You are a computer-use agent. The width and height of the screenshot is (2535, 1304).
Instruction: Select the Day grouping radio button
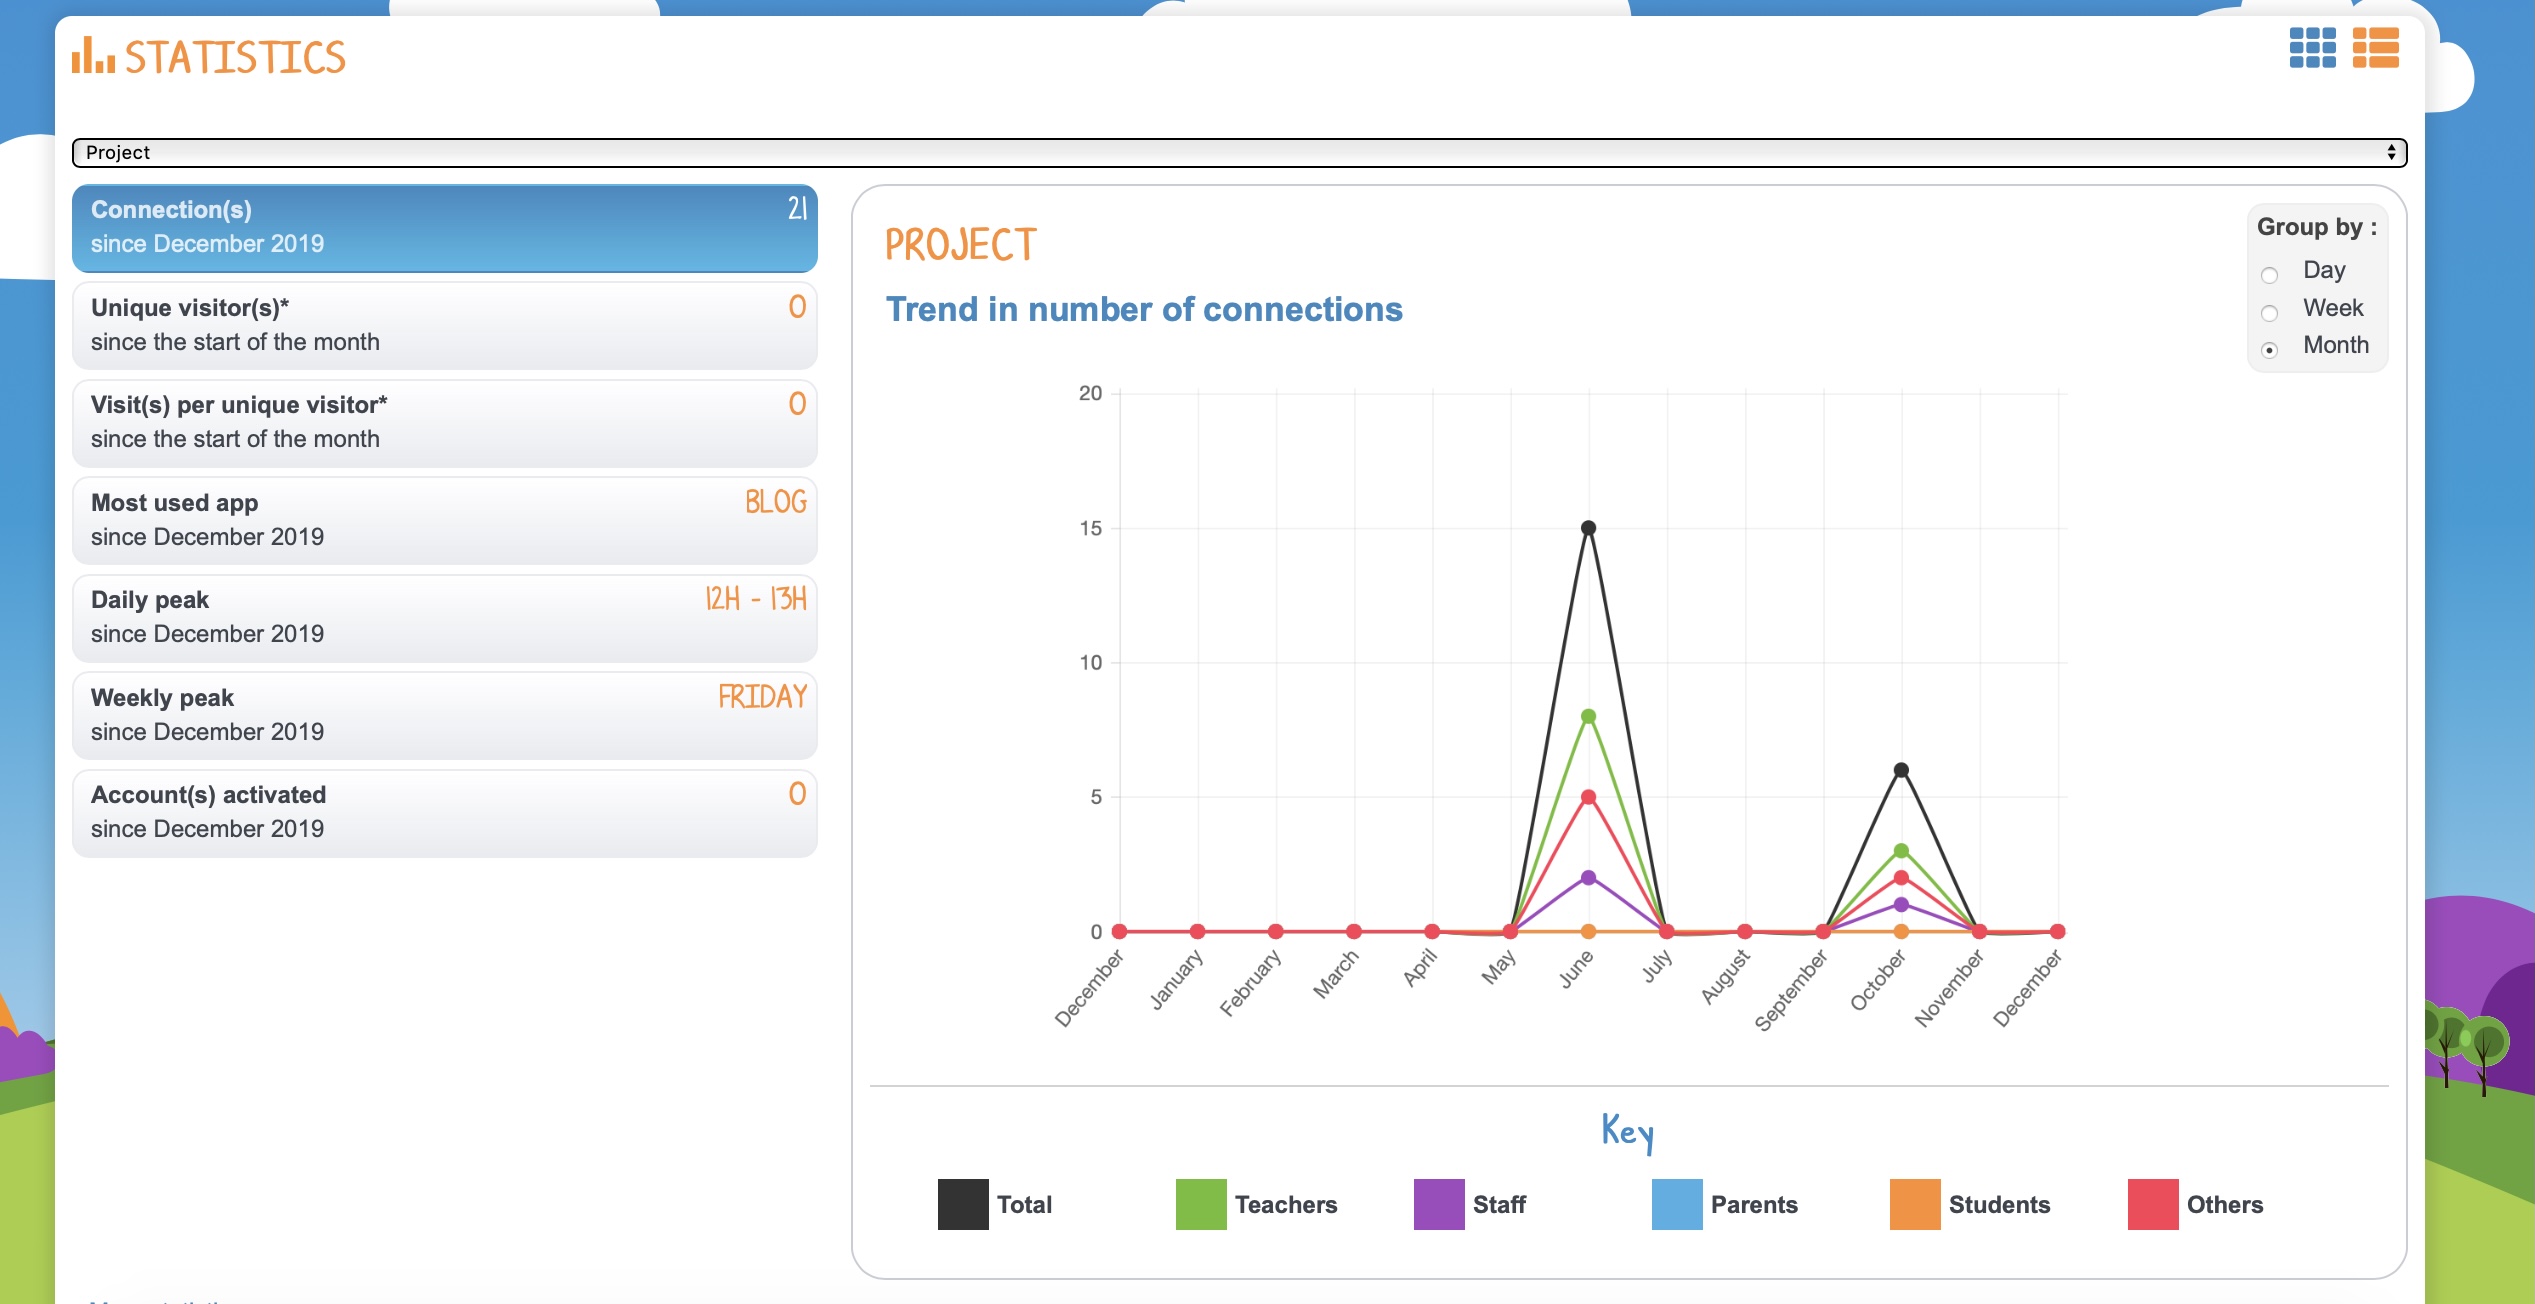(x=2269, y=275)
